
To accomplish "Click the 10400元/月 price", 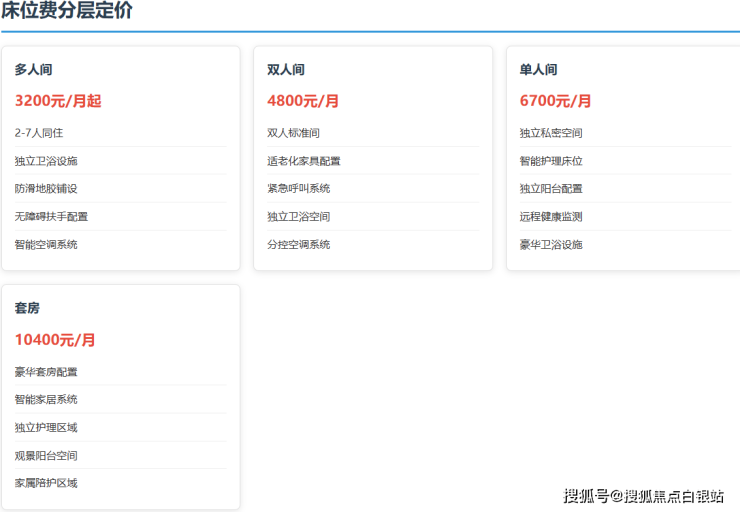I will (55, 340).
